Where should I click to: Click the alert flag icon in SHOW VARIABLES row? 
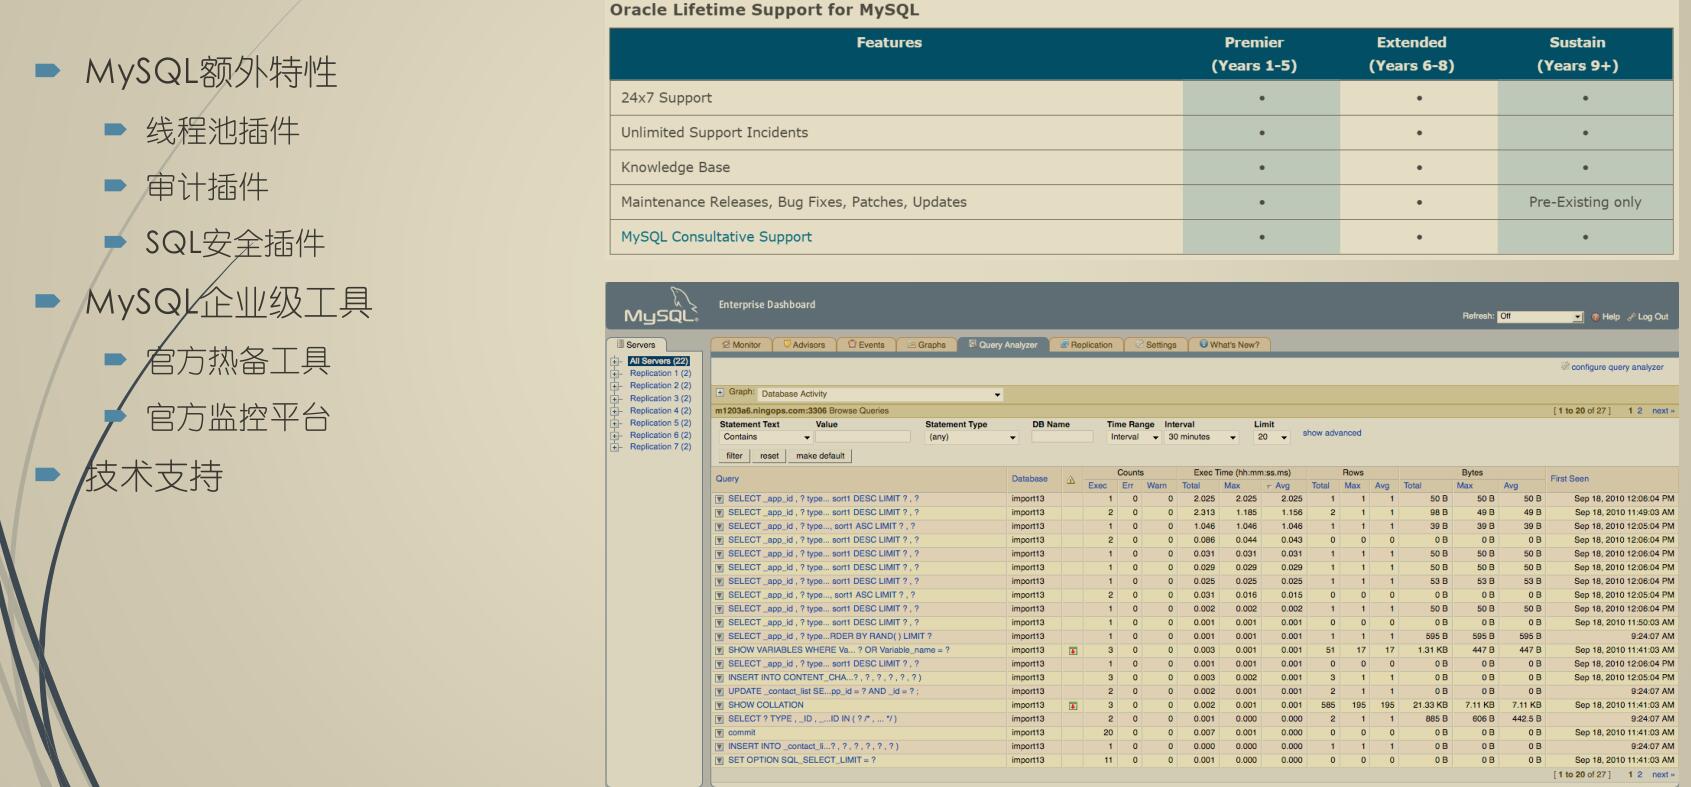1073,651
